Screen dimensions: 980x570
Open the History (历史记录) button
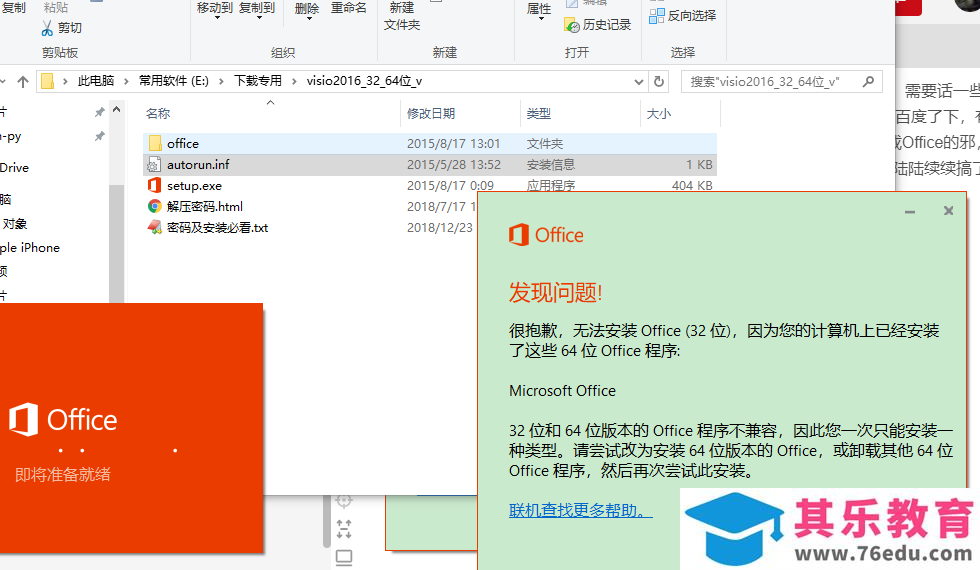coord(598,25)
